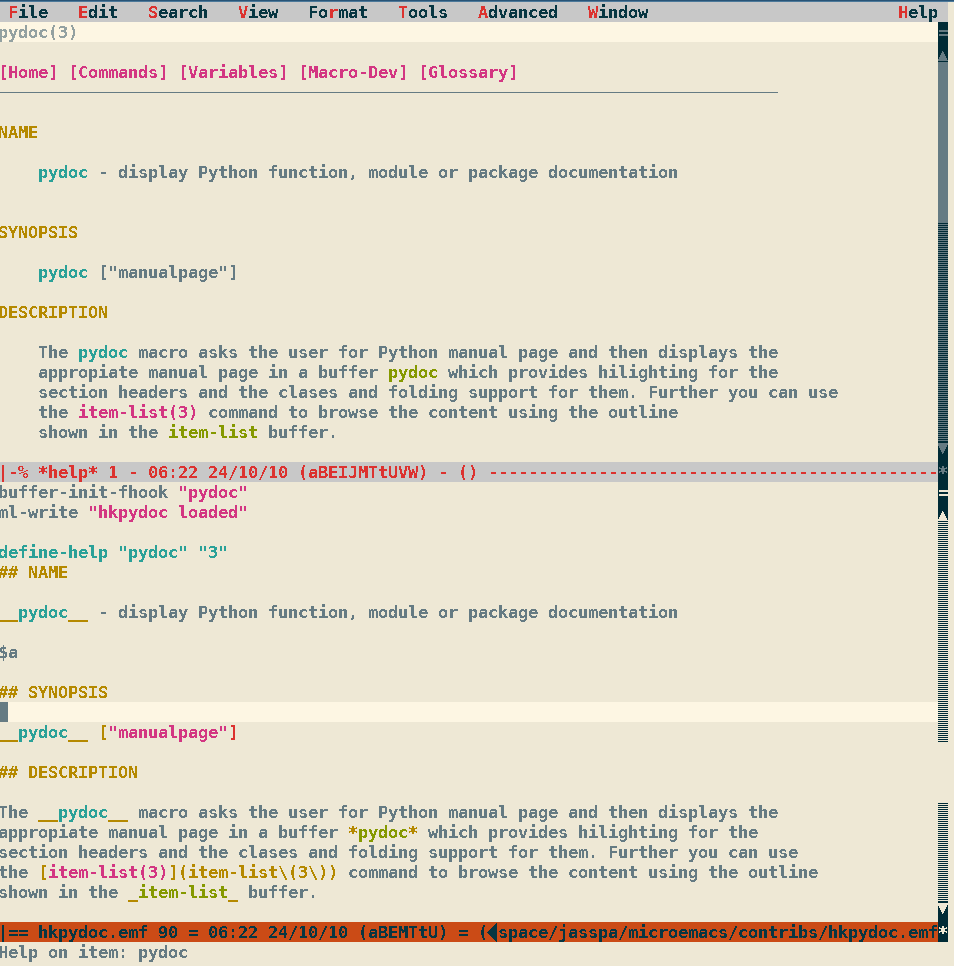Click the DESCRIPTION heading in help window
The image size is (954, 966).
[54, 312]
